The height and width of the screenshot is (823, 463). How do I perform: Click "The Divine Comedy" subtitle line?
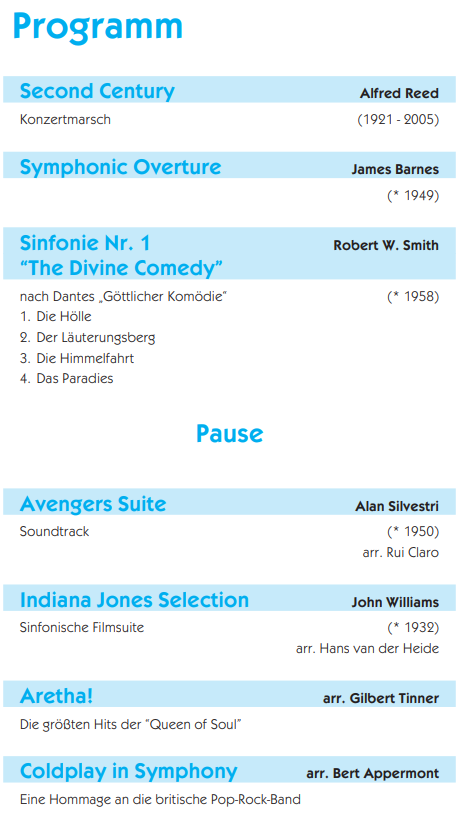tap(121, 268)
